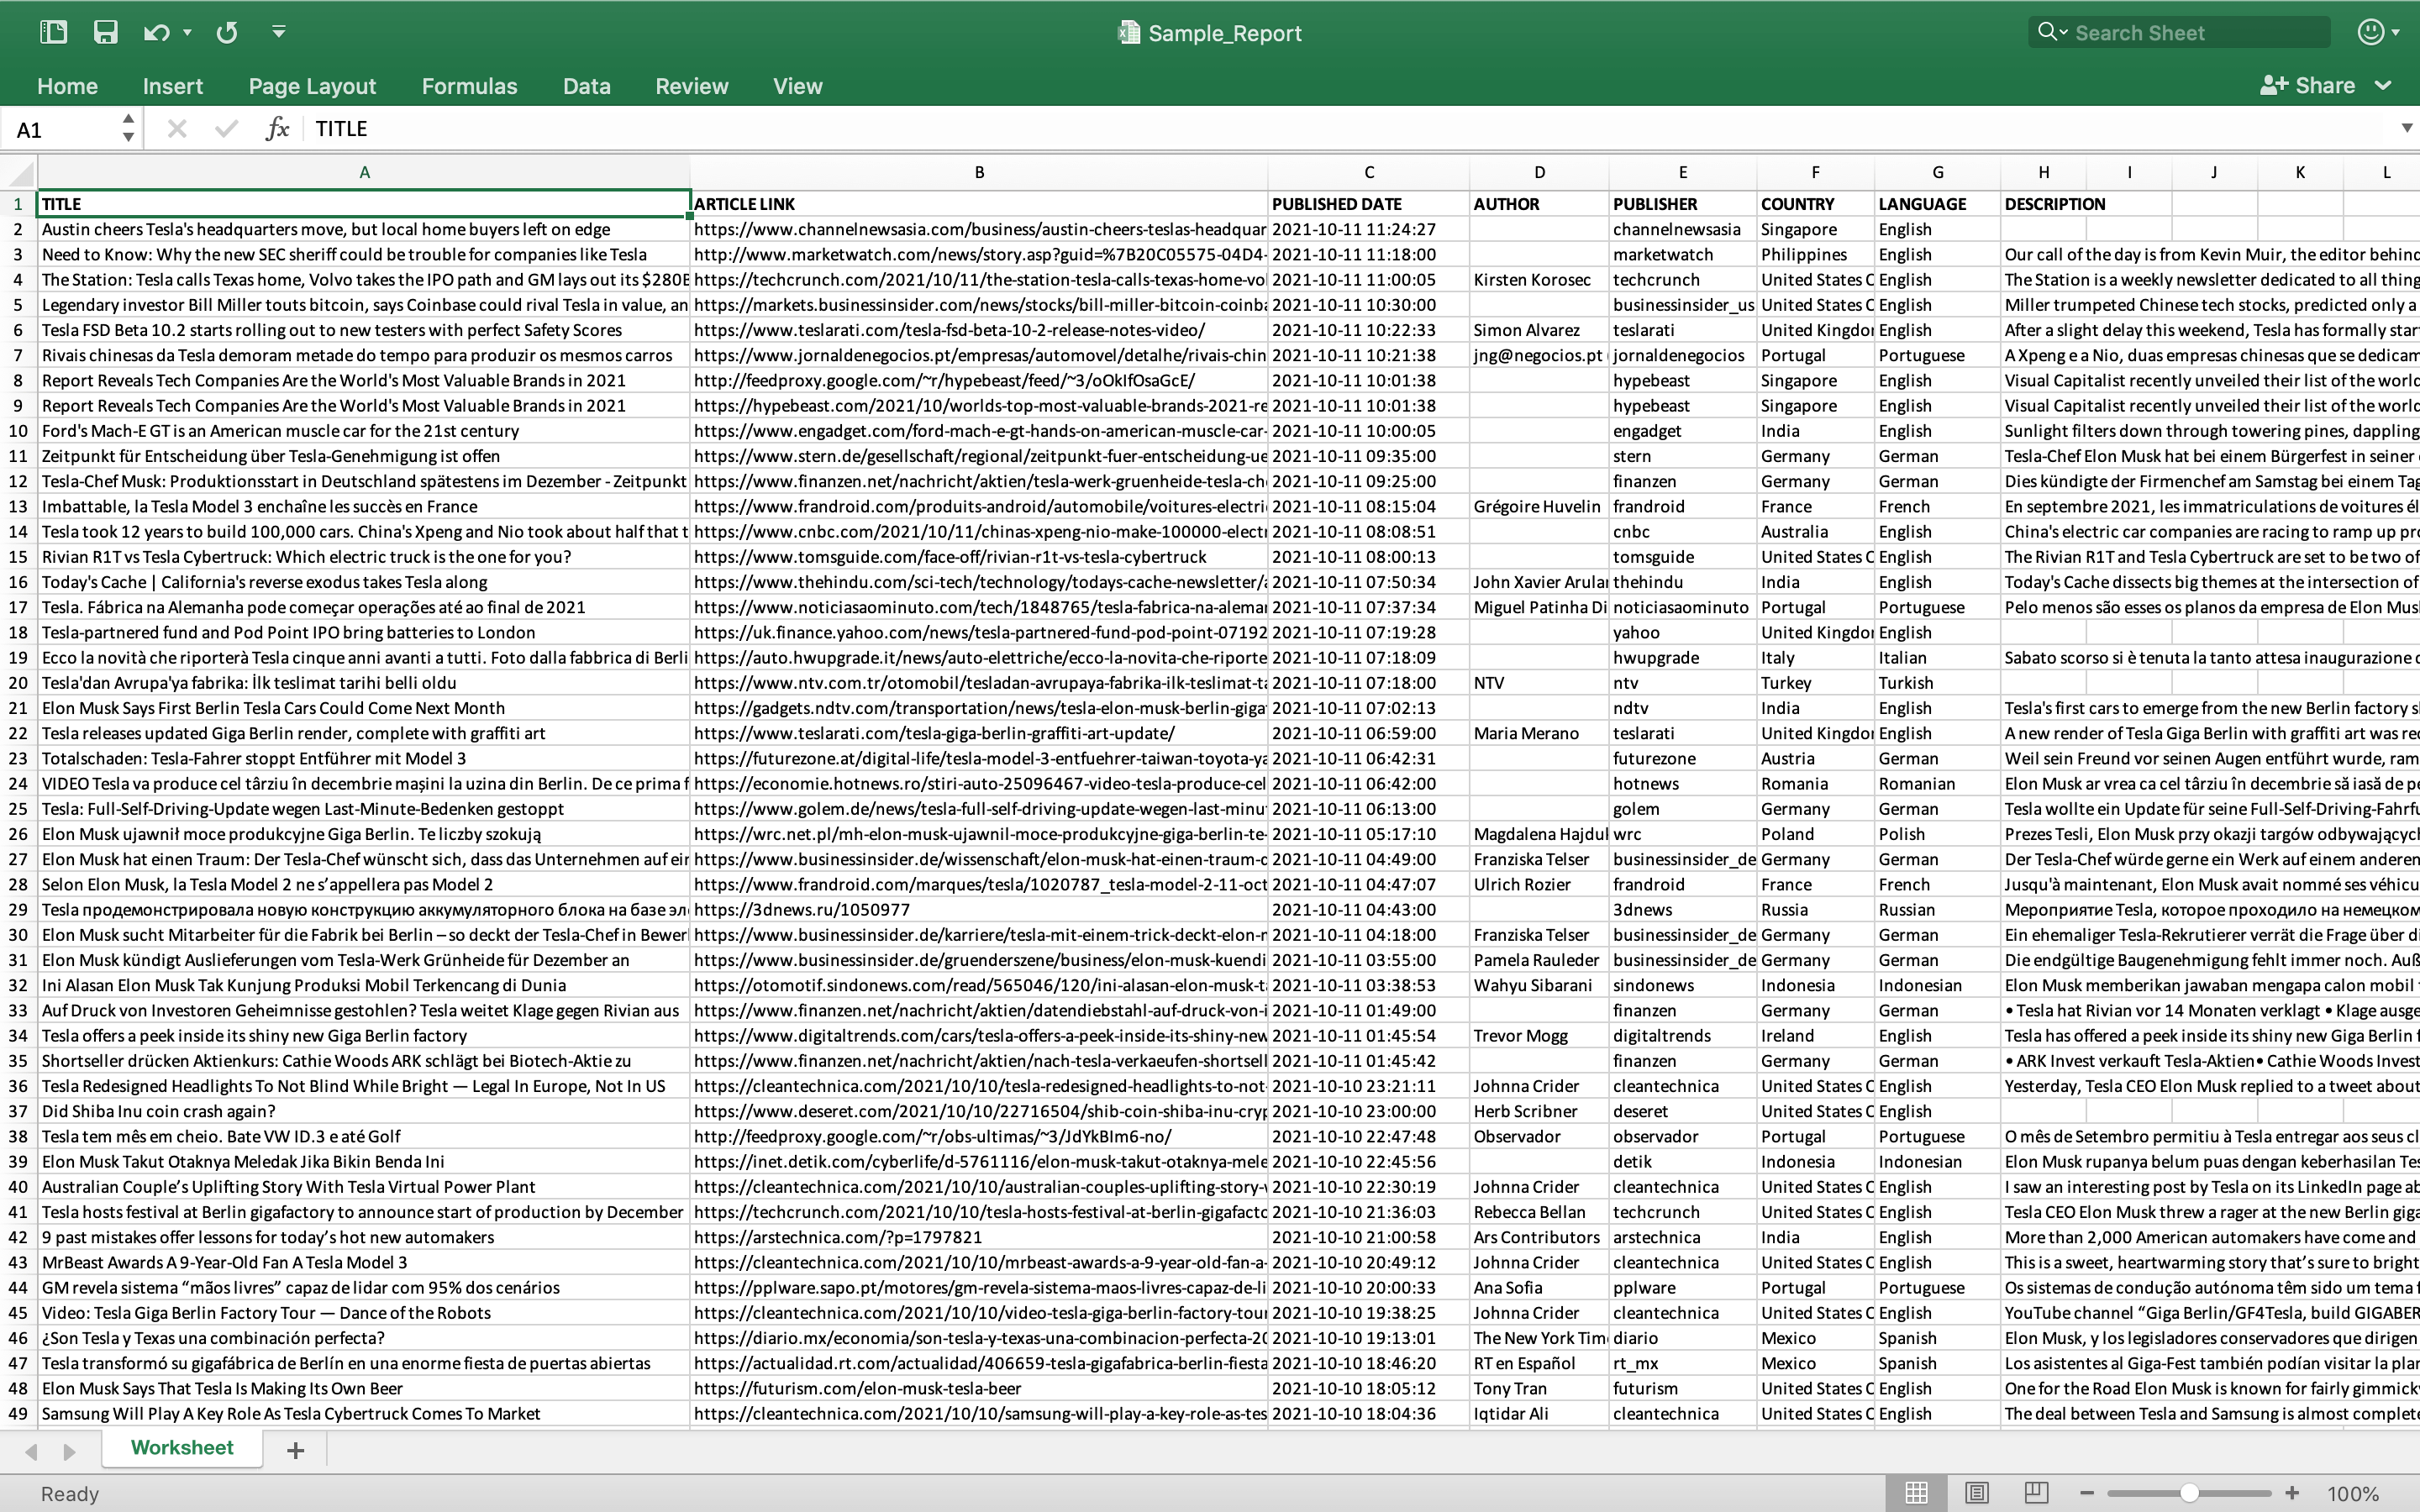The image size is (2420, 1512).
Task: Open the undo history dropdown arrow
Action: pyautogui.click(x=187, y=33)
